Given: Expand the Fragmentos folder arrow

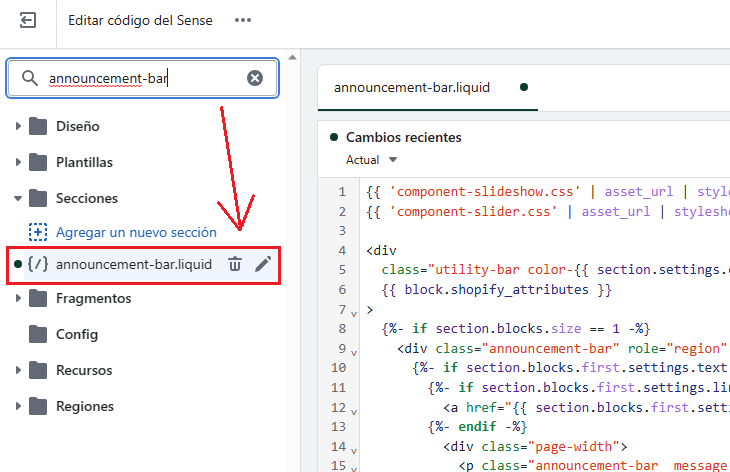Looking at the screenshot, I should (18, 298).
